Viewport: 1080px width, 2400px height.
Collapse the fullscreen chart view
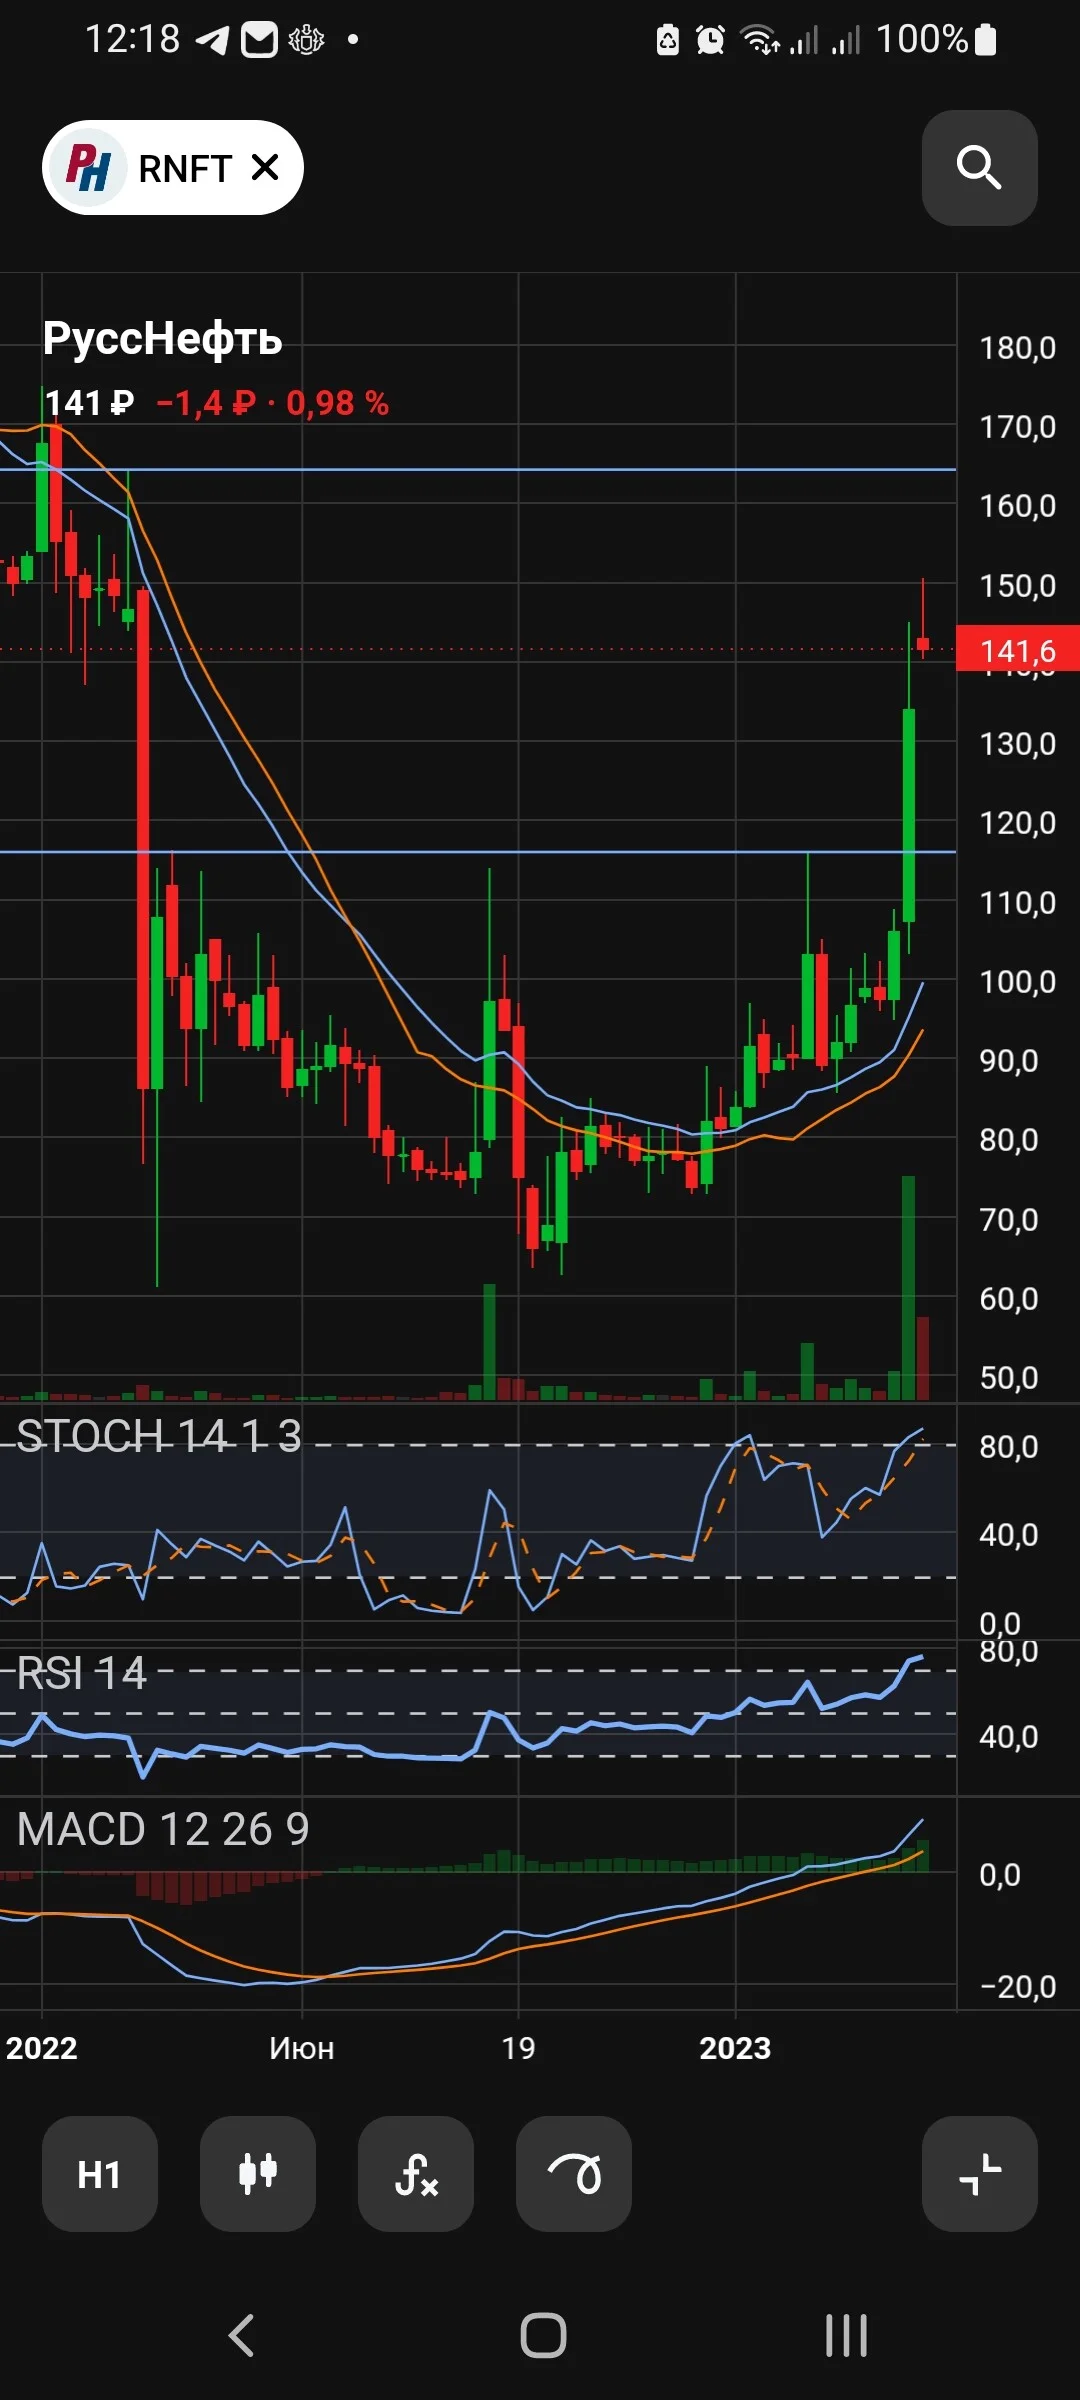coord(979,2174)
